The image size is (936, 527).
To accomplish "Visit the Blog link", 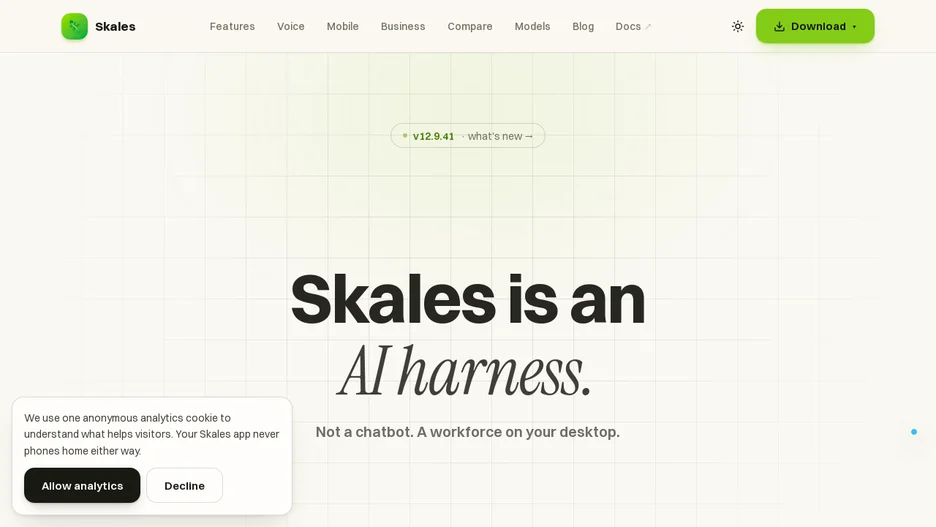I will coord(583,26).
